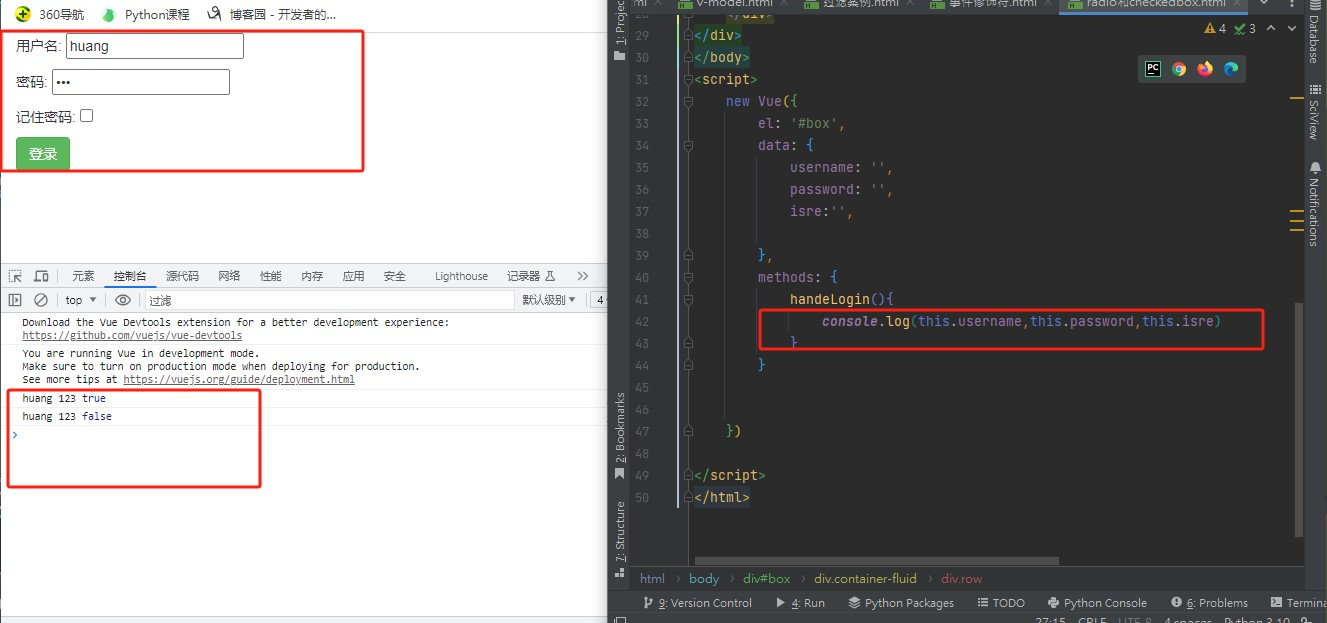Open the Run tool window
The height and width of the screenshot is (623, 1327).
coord(800,603)
